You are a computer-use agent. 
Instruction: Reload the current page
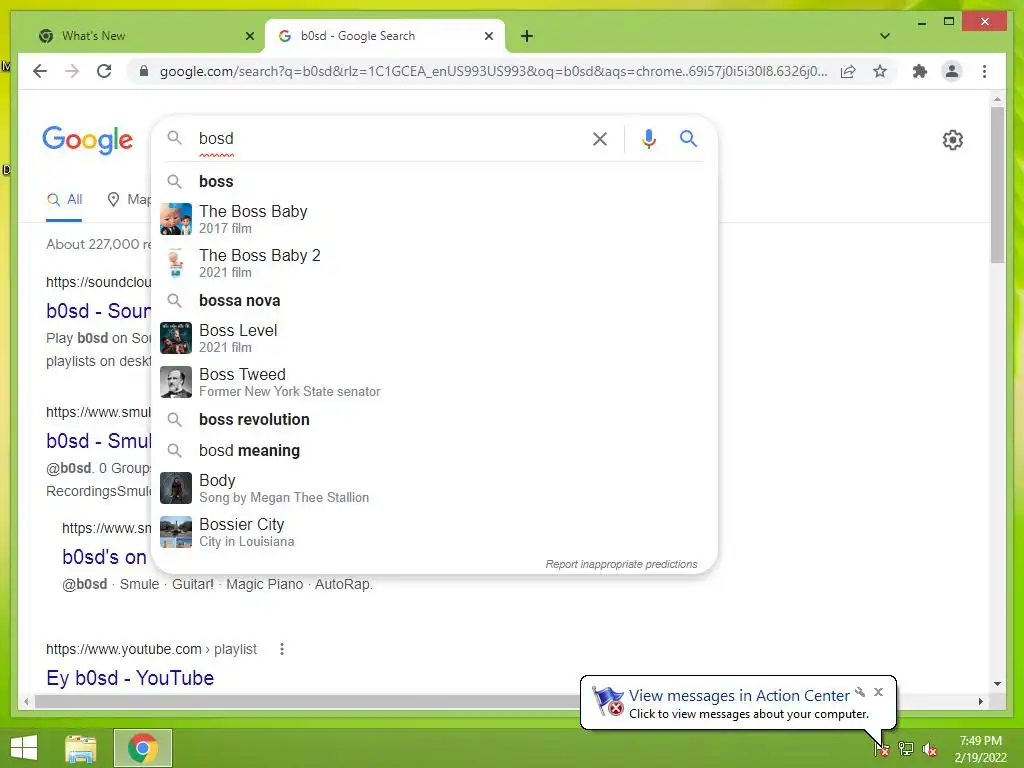104,71
